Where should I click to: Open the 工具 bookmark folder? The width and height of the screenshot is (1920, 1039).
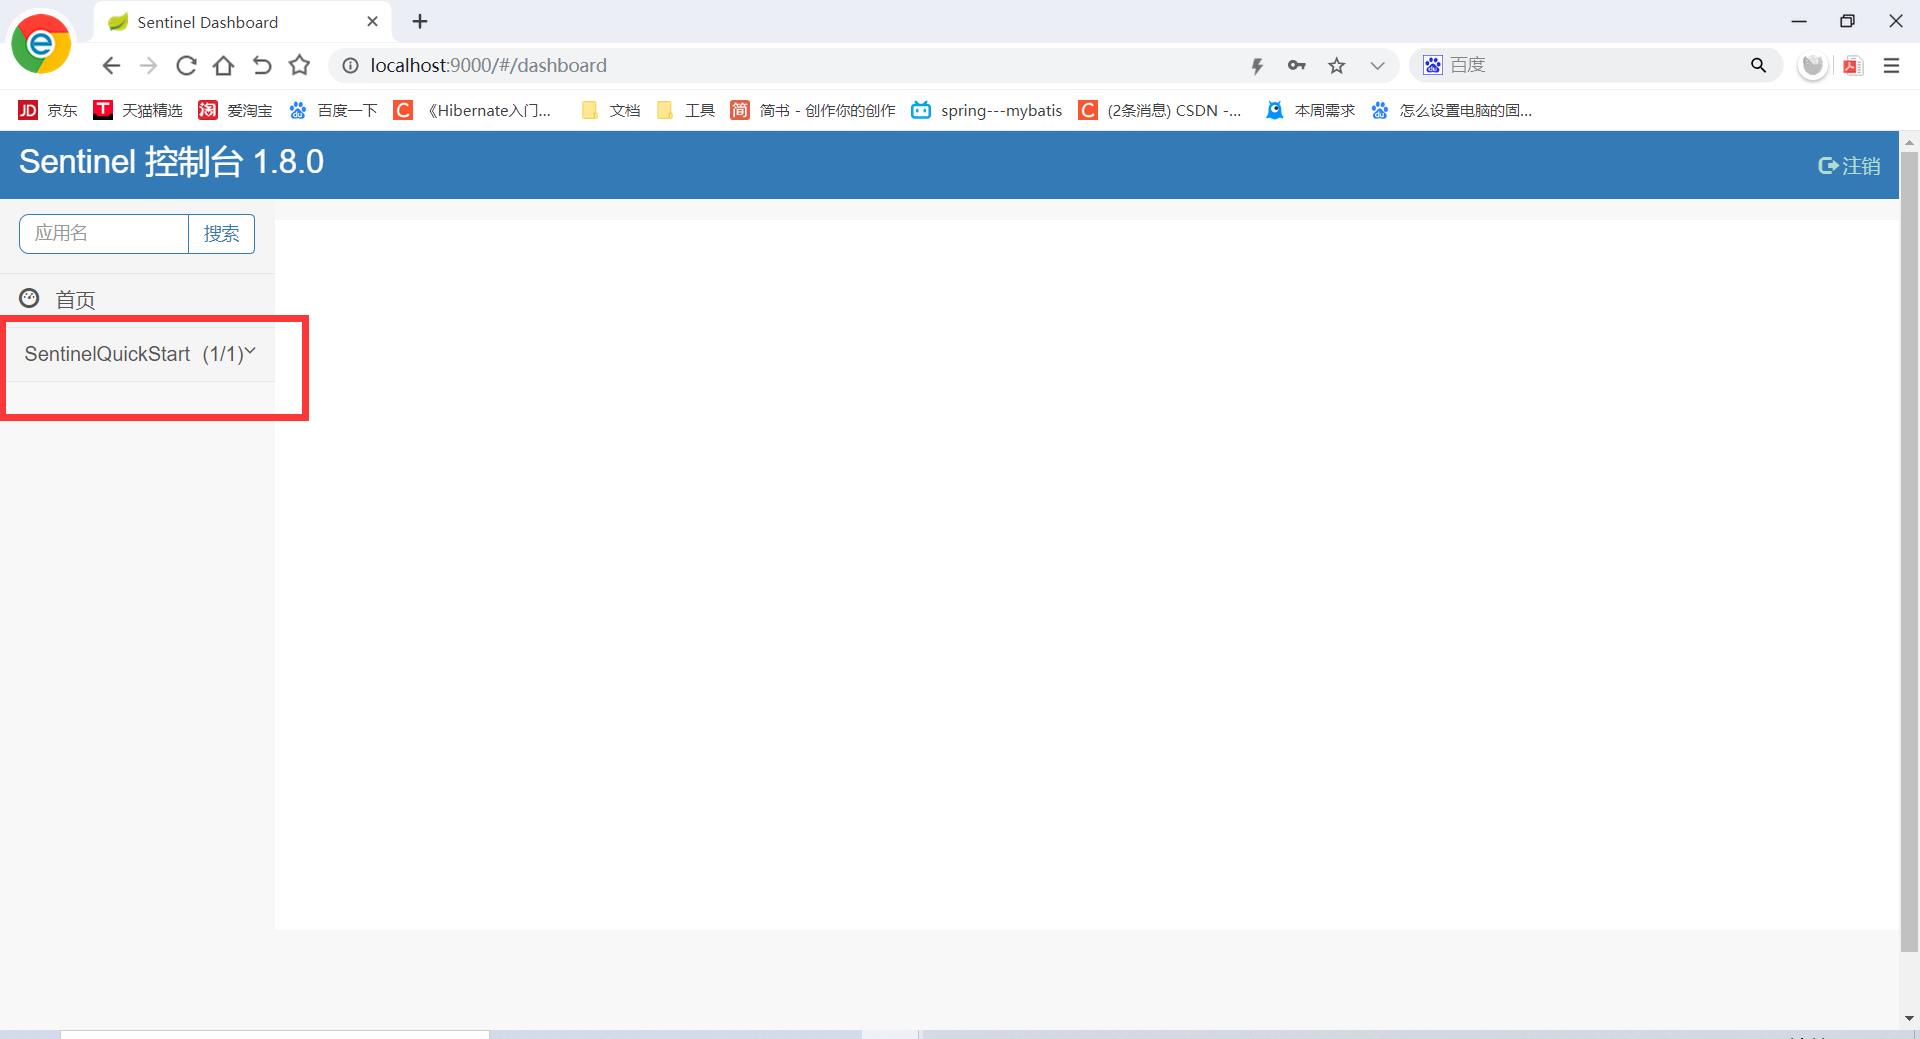(685, 110)
